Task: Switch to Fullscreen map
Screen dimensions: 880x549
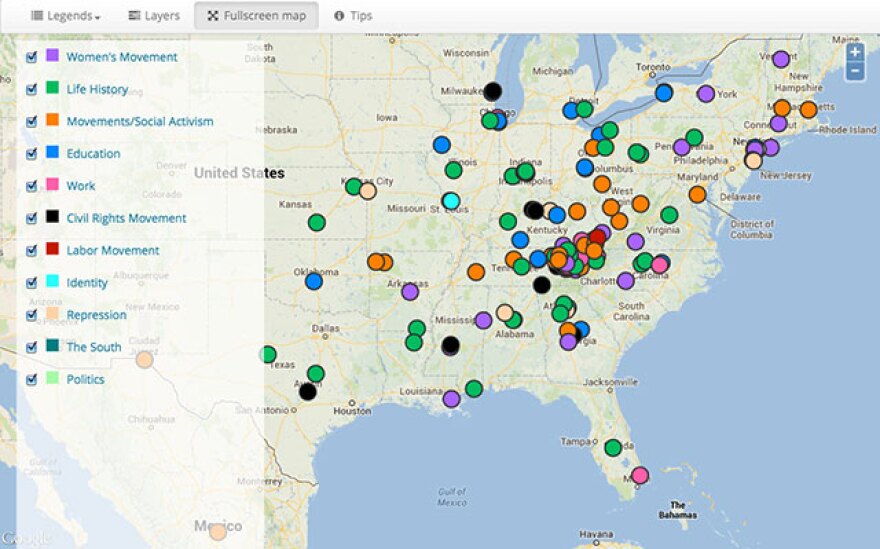Action: click(256, 16)
